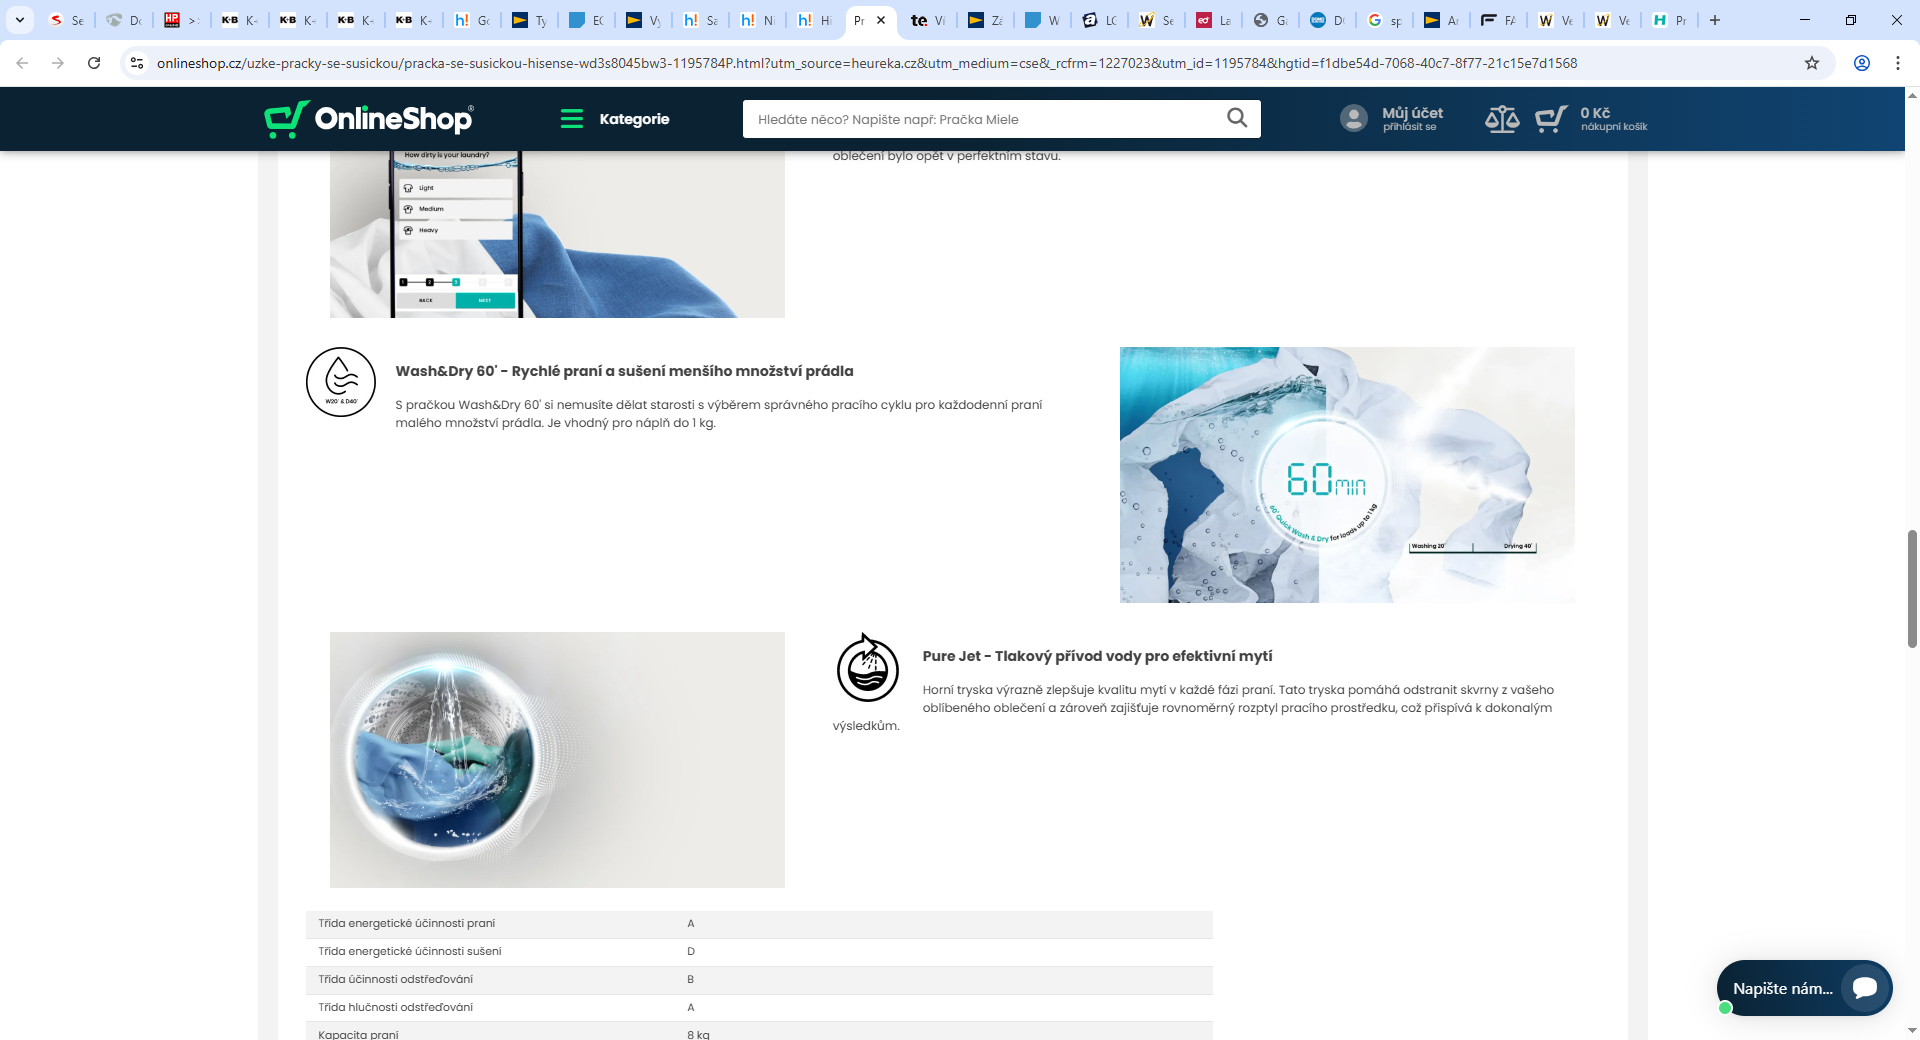Click the smartphone app laundry image

click(x=557, y=235)
